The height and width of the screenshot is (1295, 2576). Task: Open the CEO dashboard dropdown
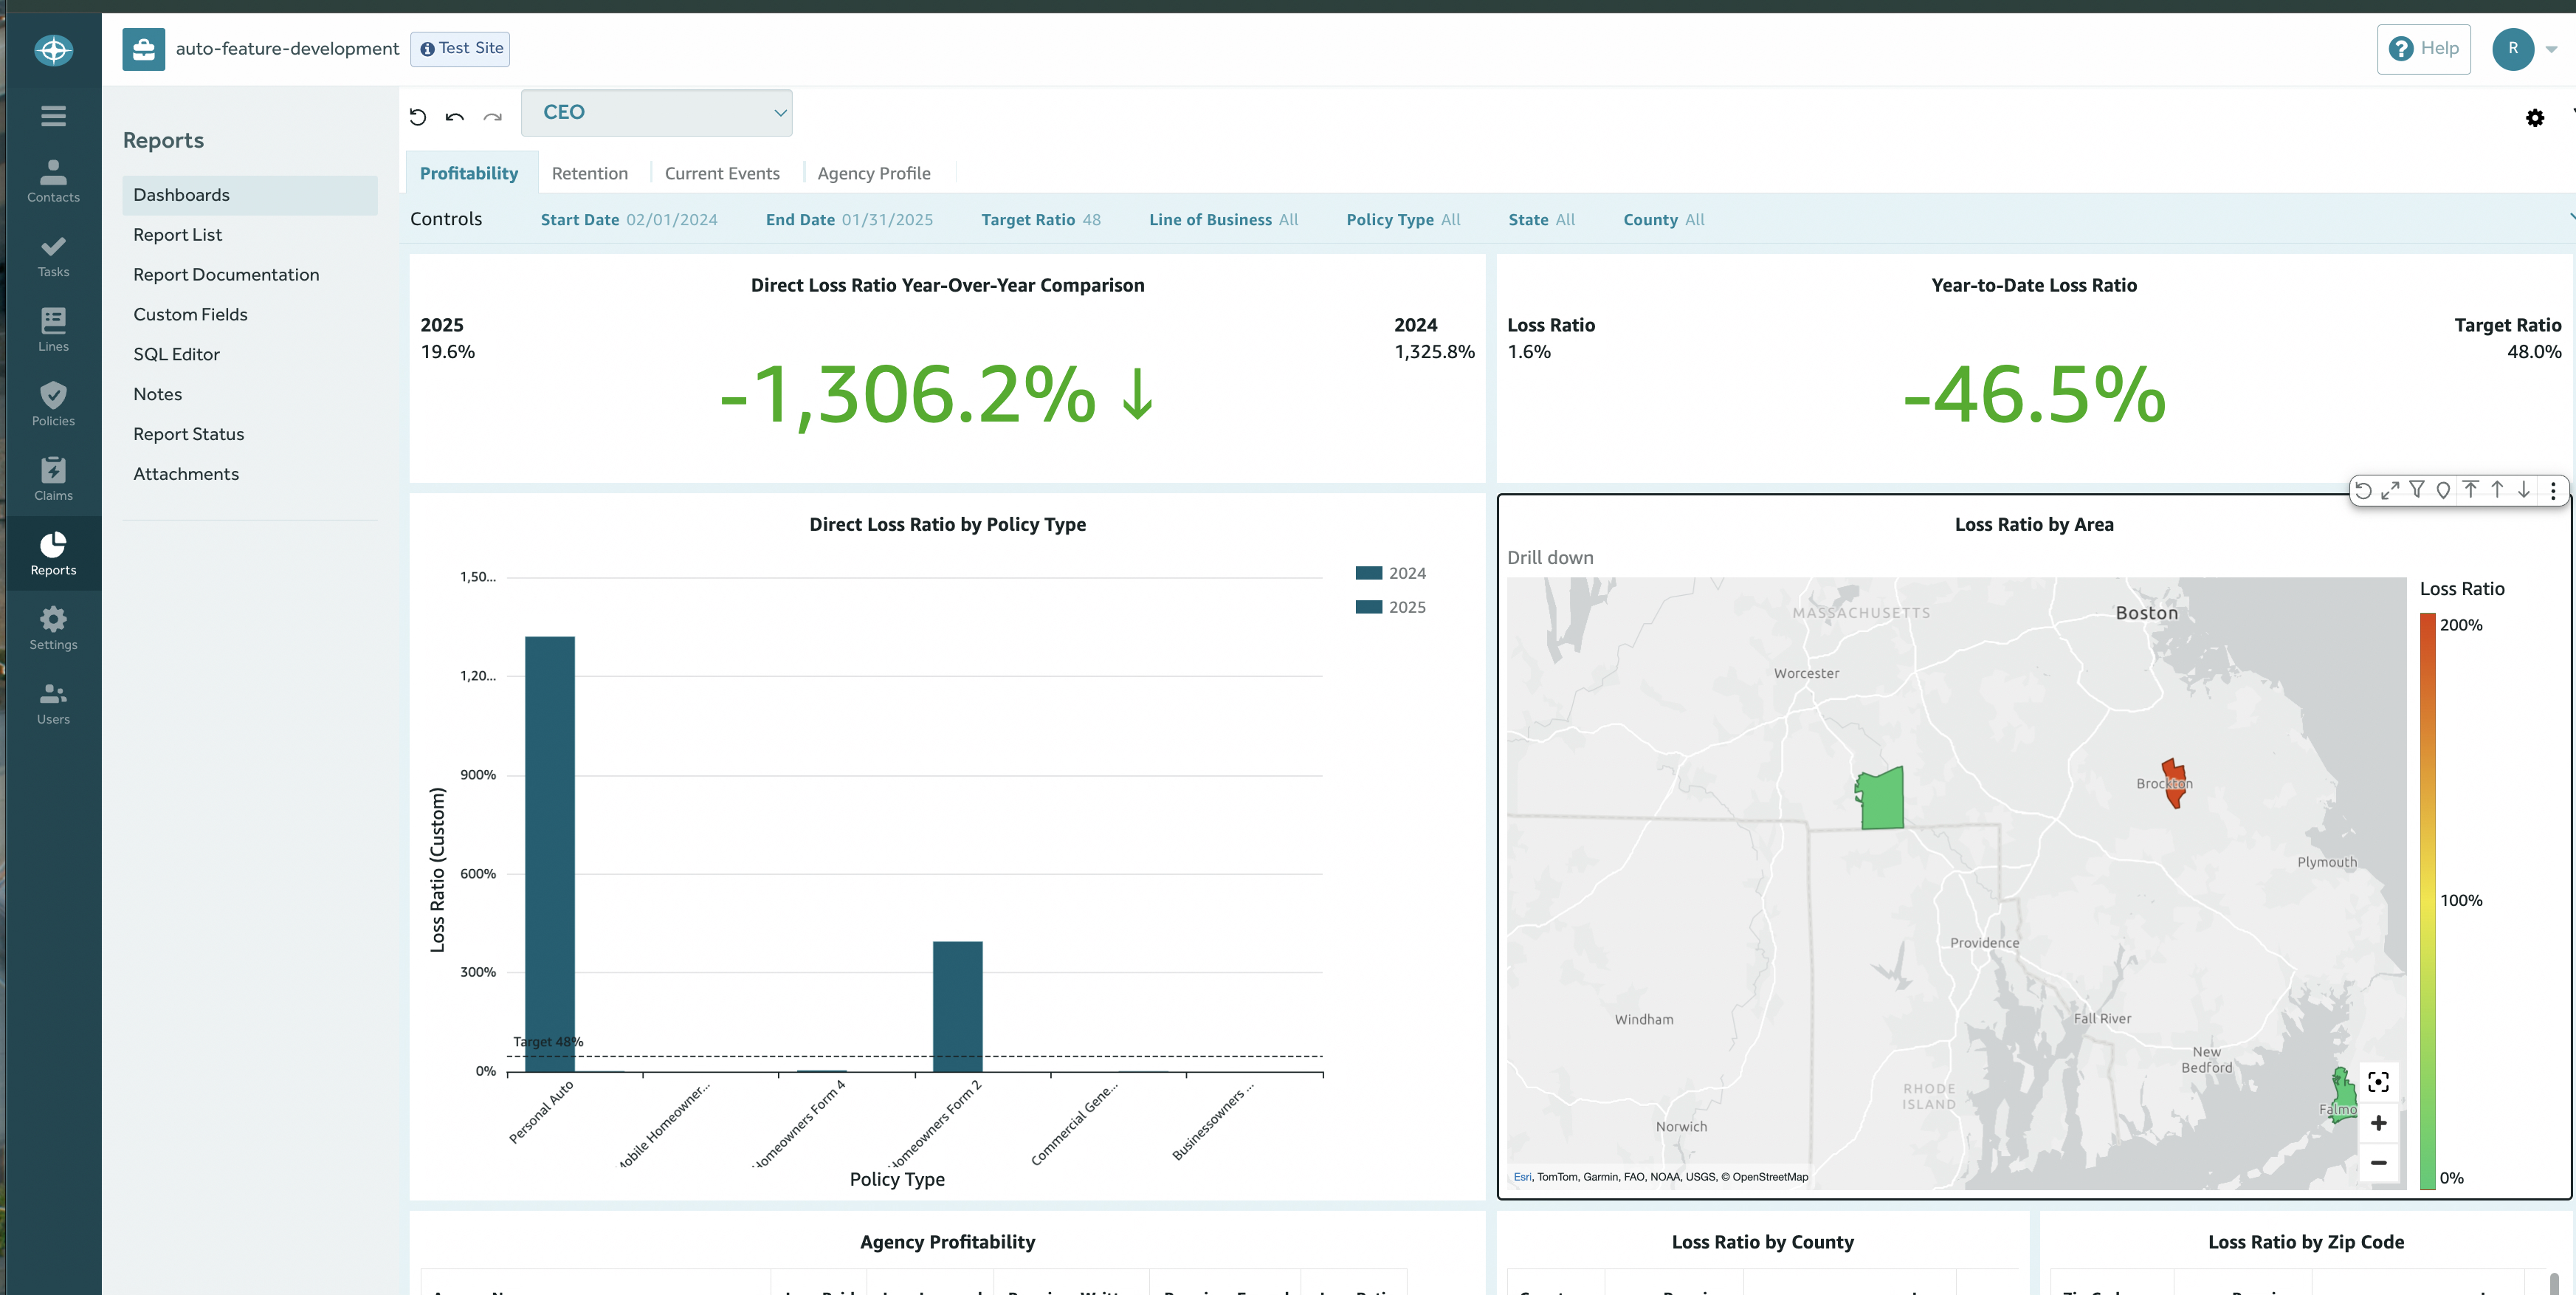656,113
